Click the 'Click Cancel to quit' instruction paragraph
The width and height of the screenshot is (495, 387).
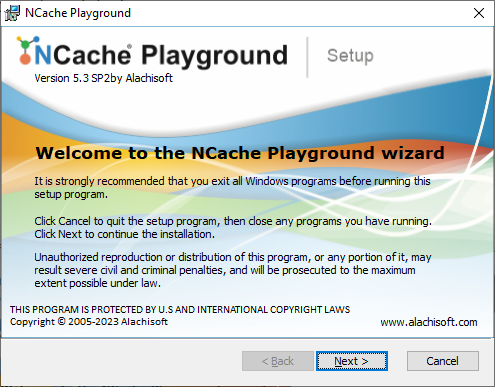tap(233, 228)
